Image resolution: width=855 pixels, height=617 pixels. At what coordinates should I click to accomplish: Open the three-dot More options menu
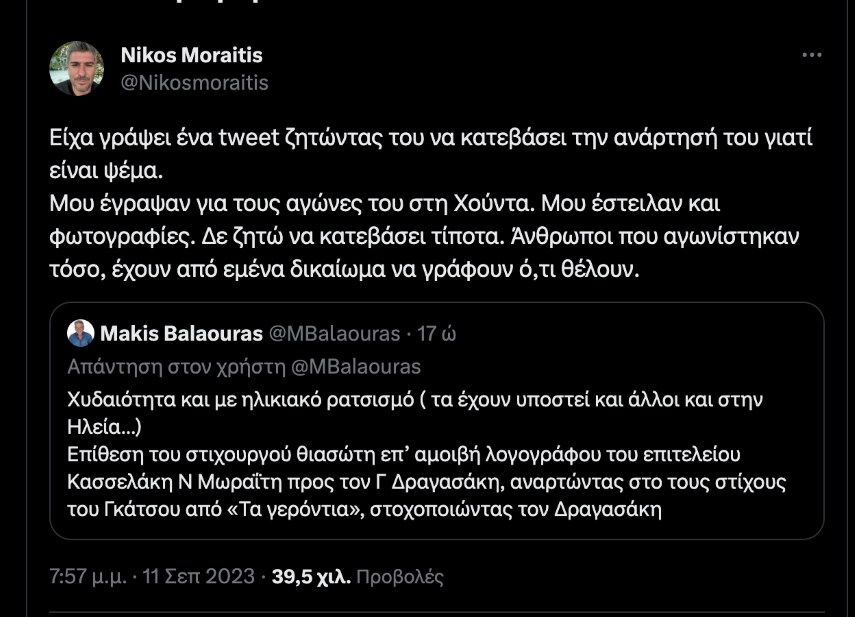[x=812, y=56]
